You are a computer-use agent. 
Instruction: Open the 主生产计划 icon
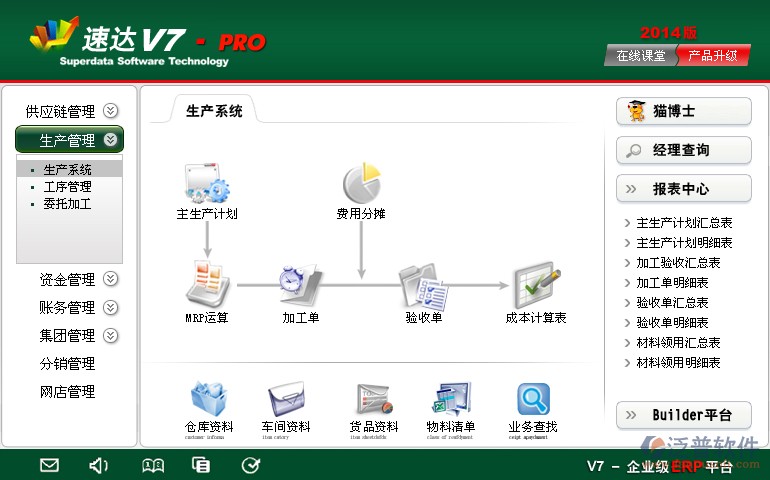point(207,184)
